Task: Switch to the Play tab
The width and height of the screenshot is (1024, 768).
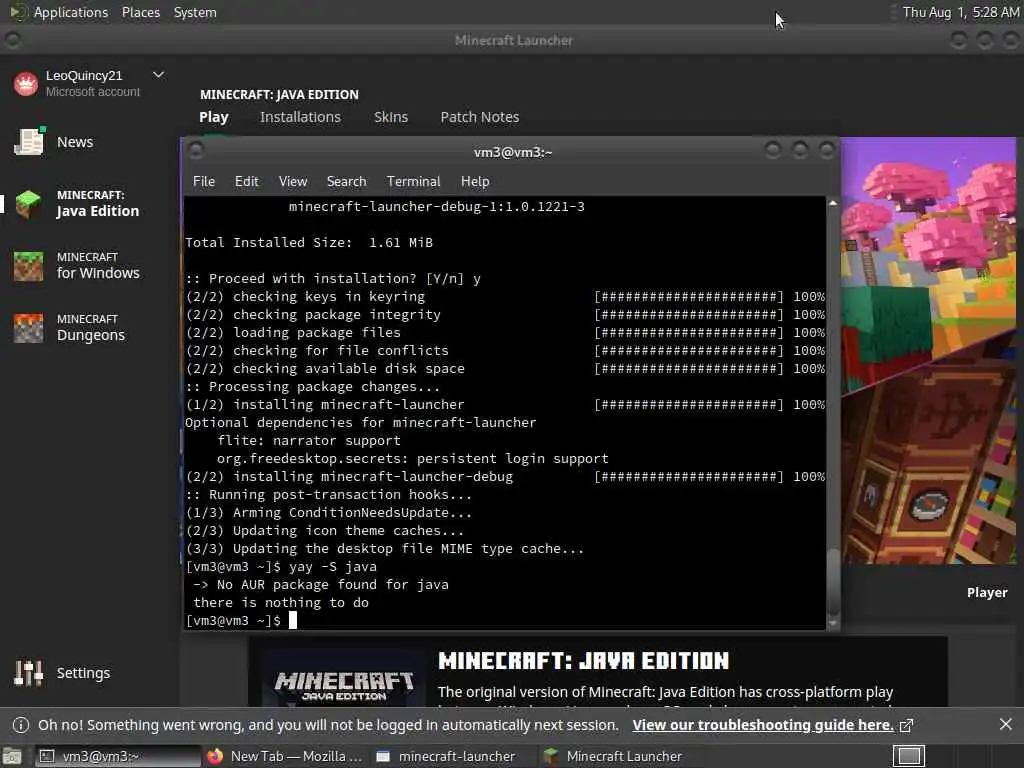Action: click(214, 117)
